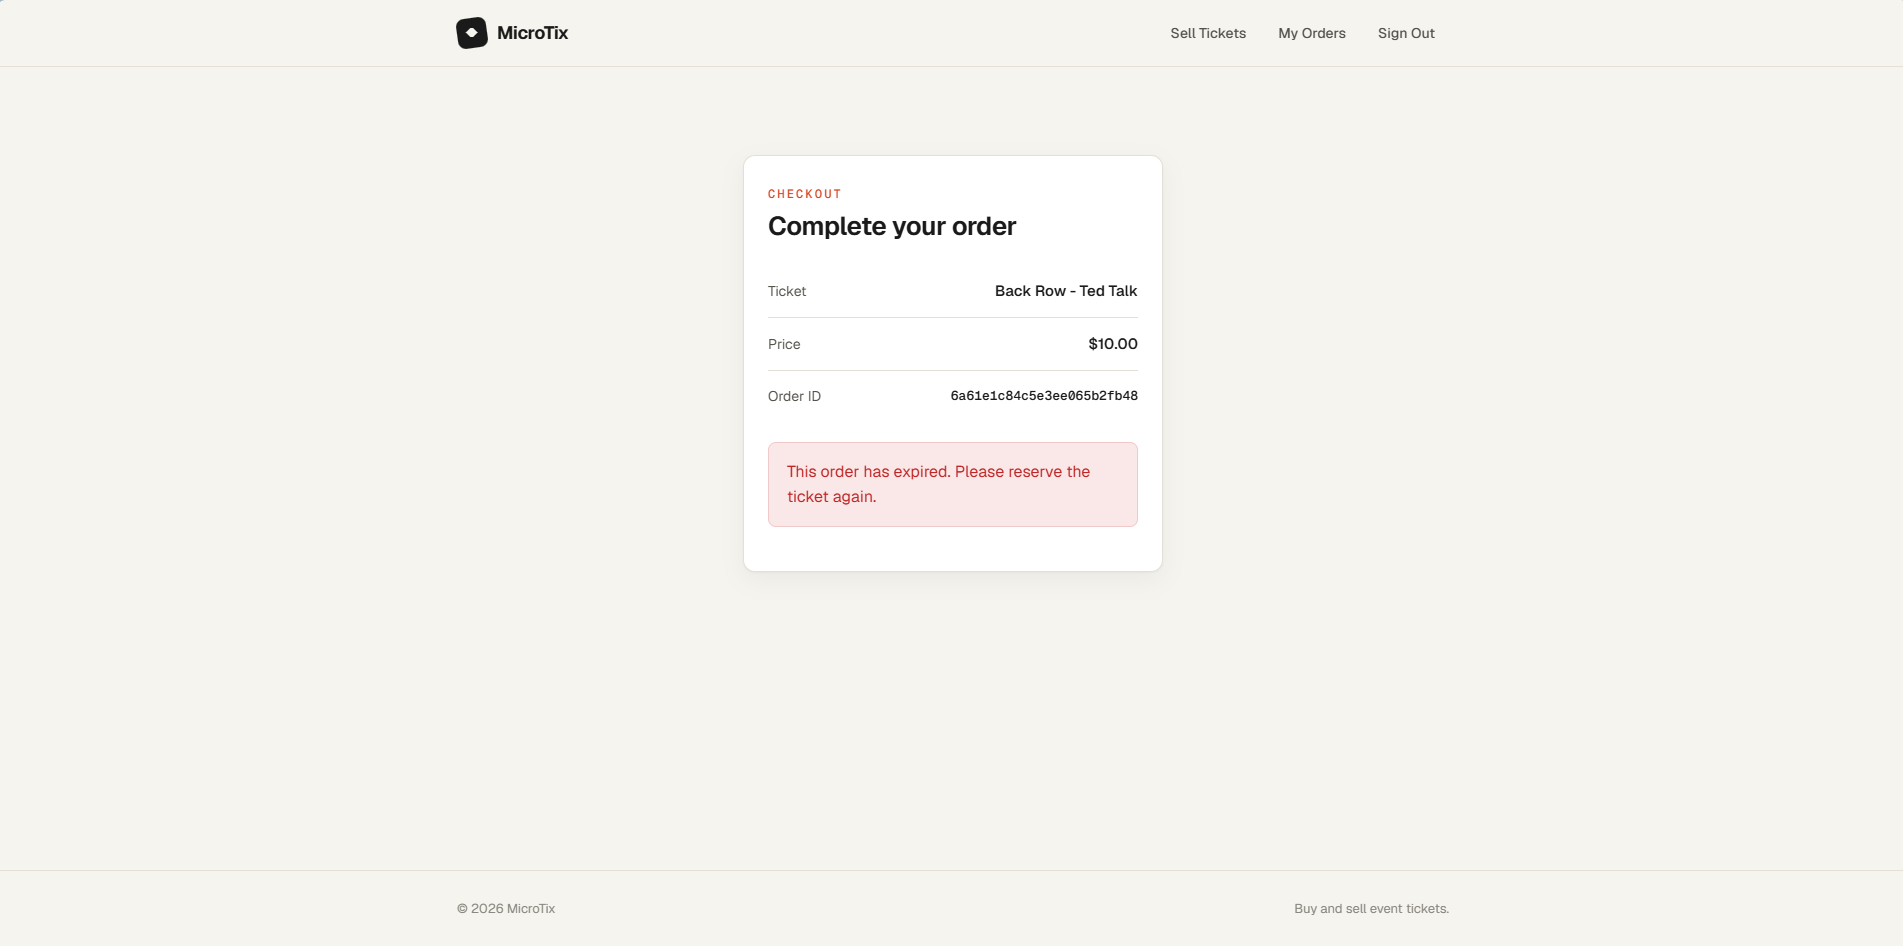This screenshot has width=1903, height=946.
Task: Click the Back Row - Ted Talk ticket name
Action: coord(1066,291)
